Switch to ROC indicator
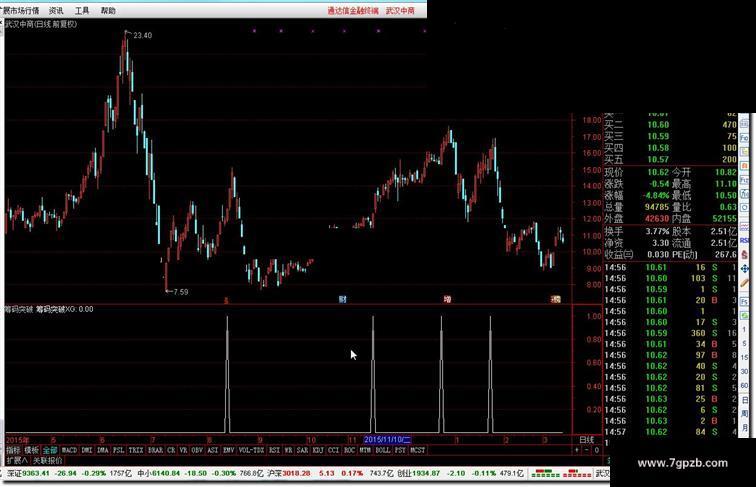The image size is (756, 487). click(x=350, y=450)
